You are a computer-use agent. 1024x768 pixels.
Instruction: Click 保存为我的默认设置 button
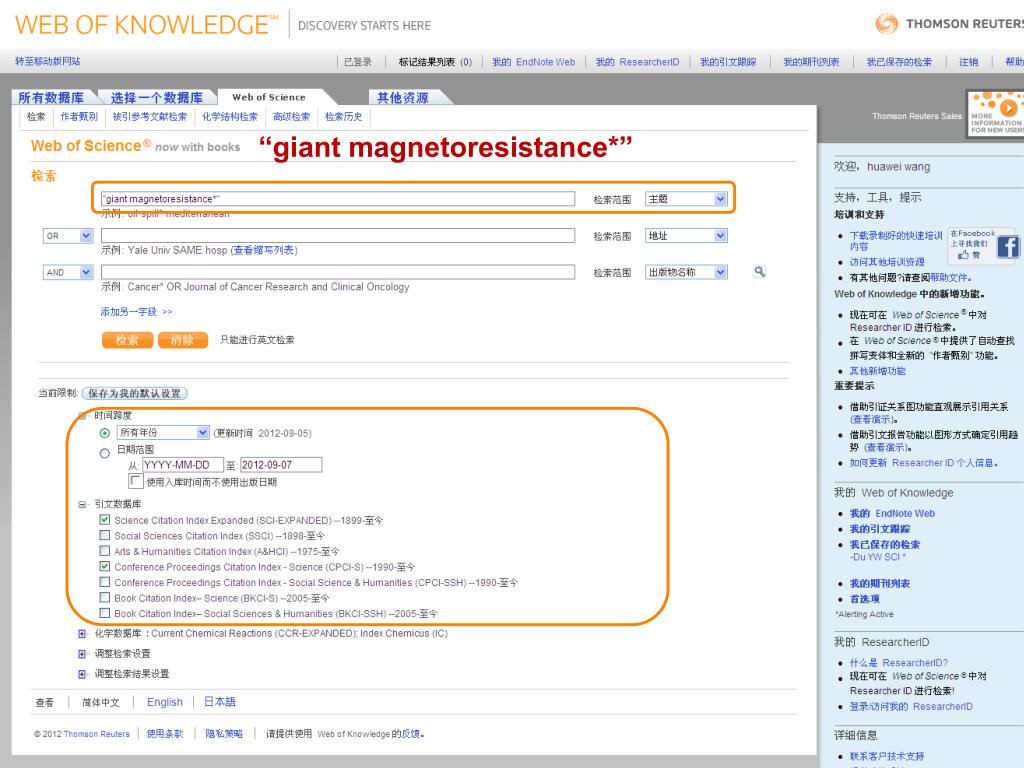tap(135, 393)
